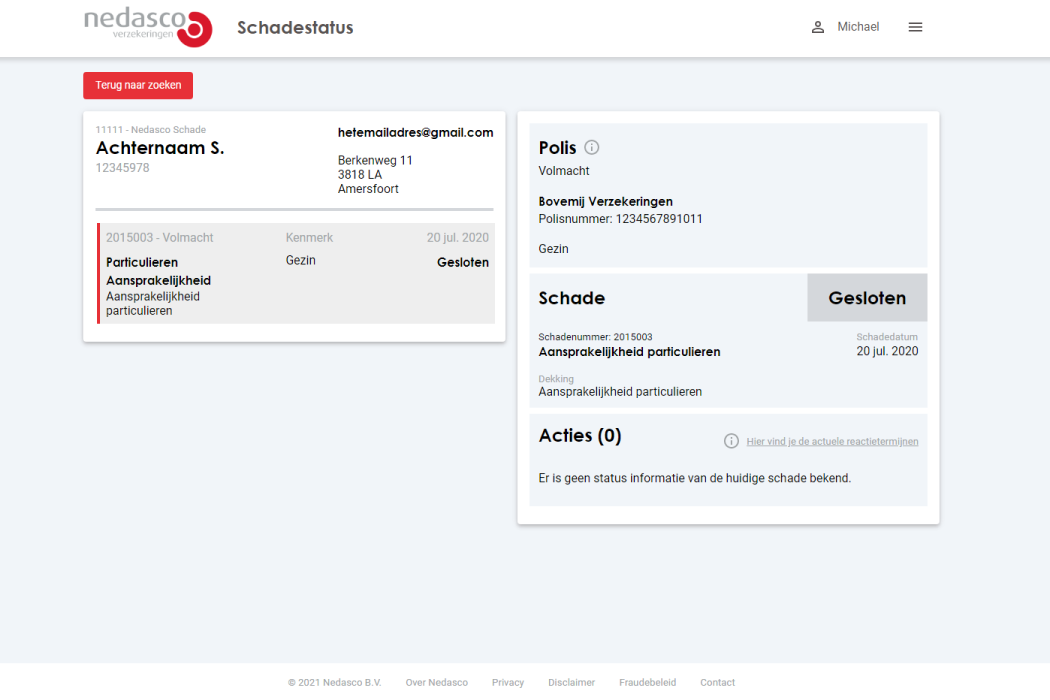Open the Over Nedasco footer link
Image resolution: width=1050 pixels, height=700 pixels.
tap(437, 683)
